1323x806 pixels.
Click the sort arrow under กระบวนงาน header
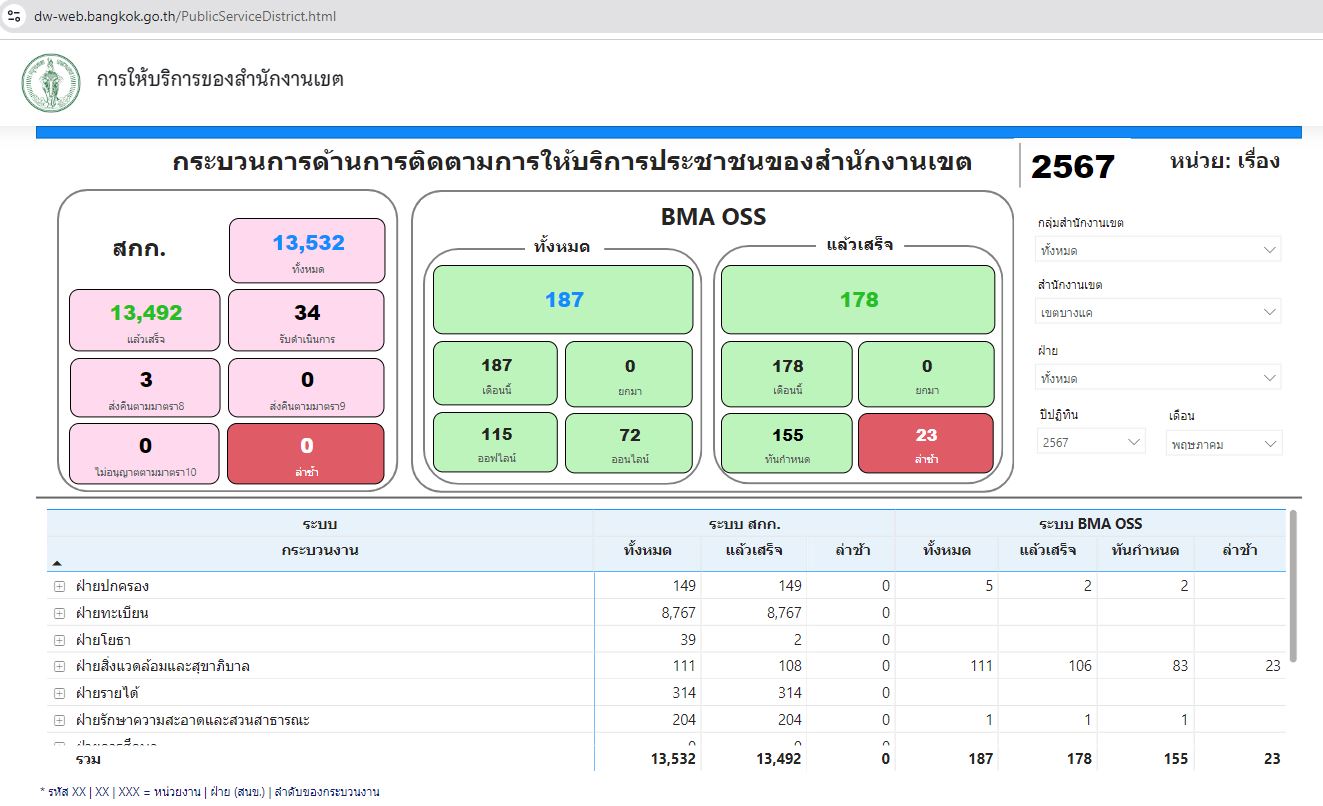[x=56, y=564]
